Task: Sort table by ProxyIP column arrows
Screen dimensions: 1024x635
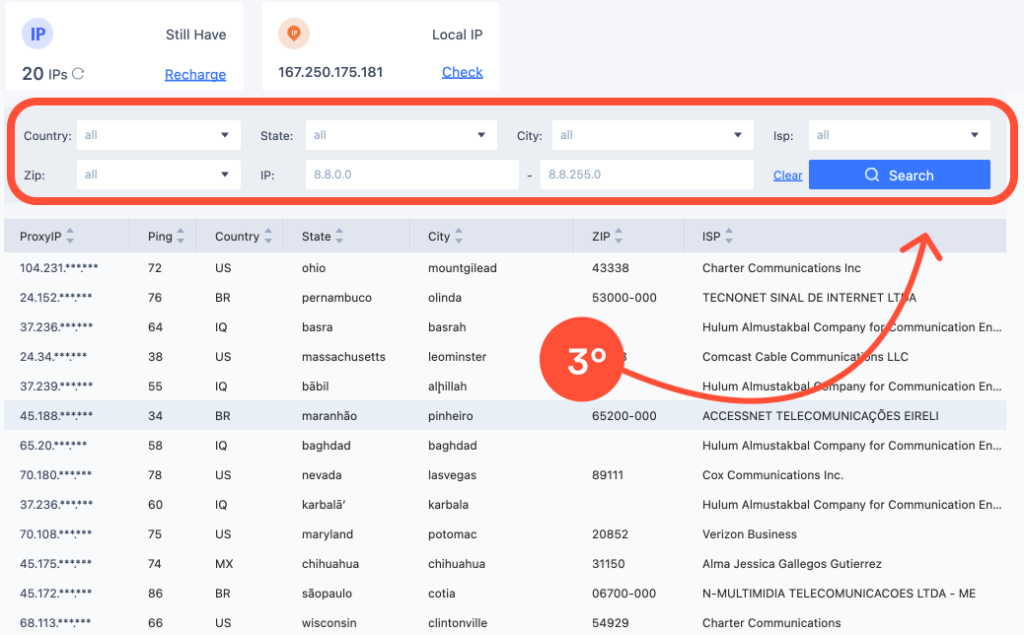Action: 70,237
